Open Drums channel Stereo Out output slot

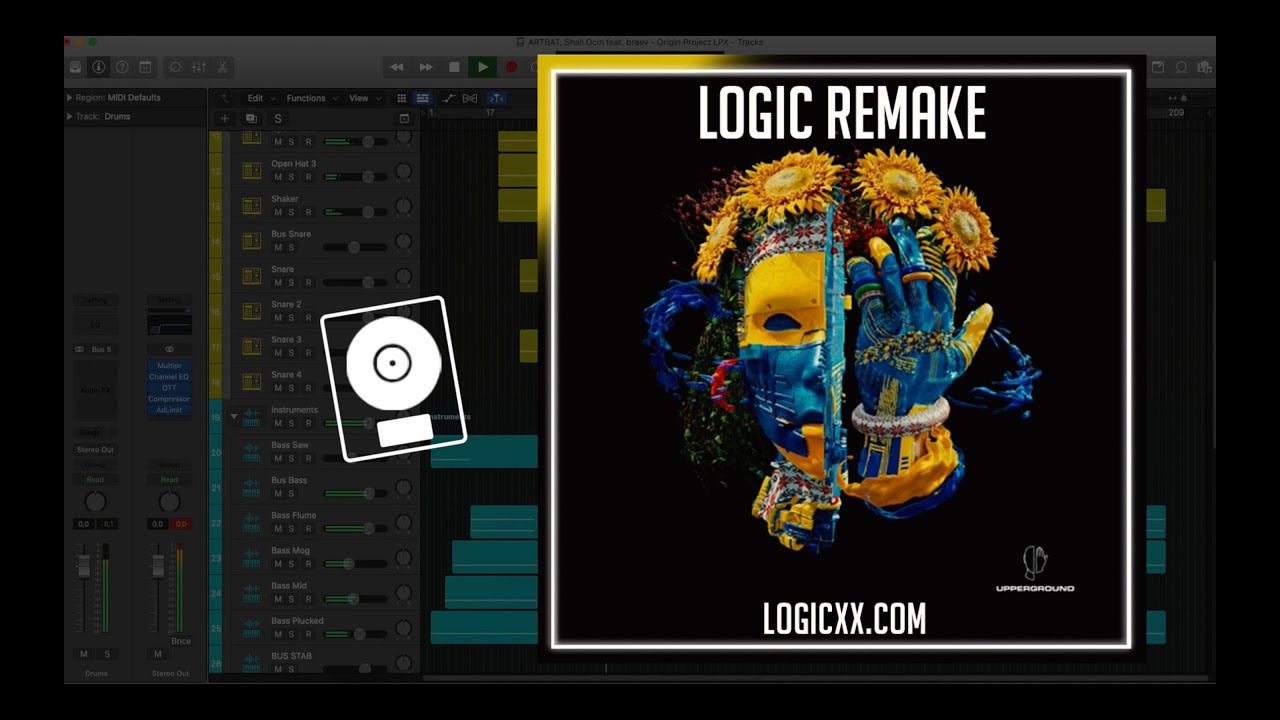click(x=95, y=450)
